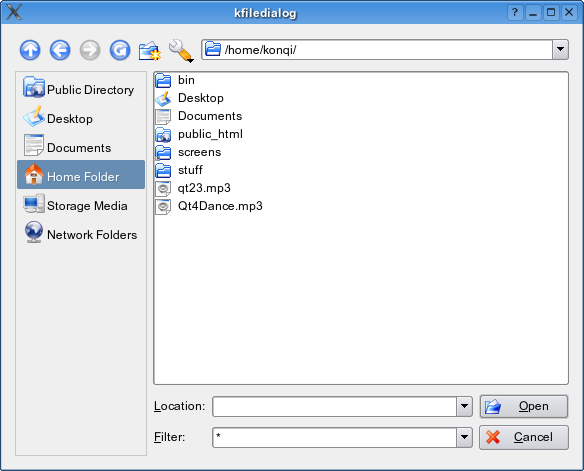Create a new folder
Screen dimensions: 584x471
click(150, 51)
